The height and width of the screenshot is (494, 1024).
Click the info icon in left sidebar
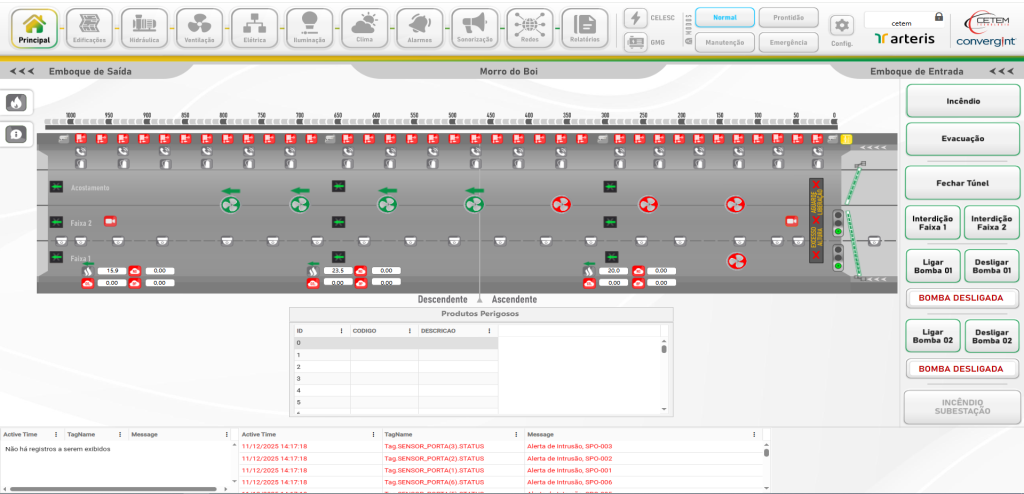[x=17, y=135]
